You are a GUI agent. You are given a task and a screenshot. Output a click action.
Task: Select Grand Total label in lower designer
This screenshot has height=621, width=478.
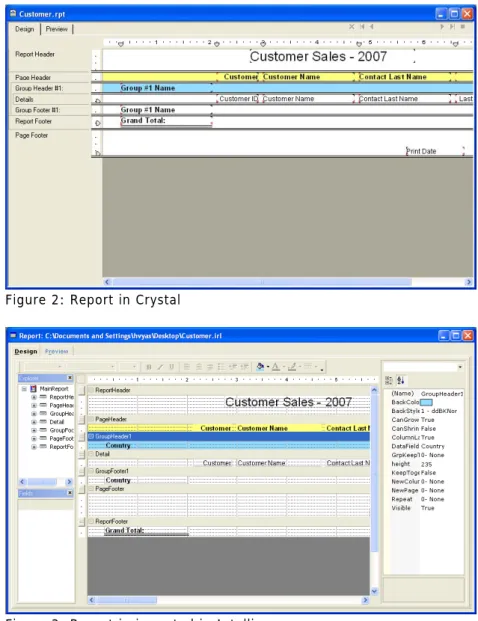coord(124,531)
